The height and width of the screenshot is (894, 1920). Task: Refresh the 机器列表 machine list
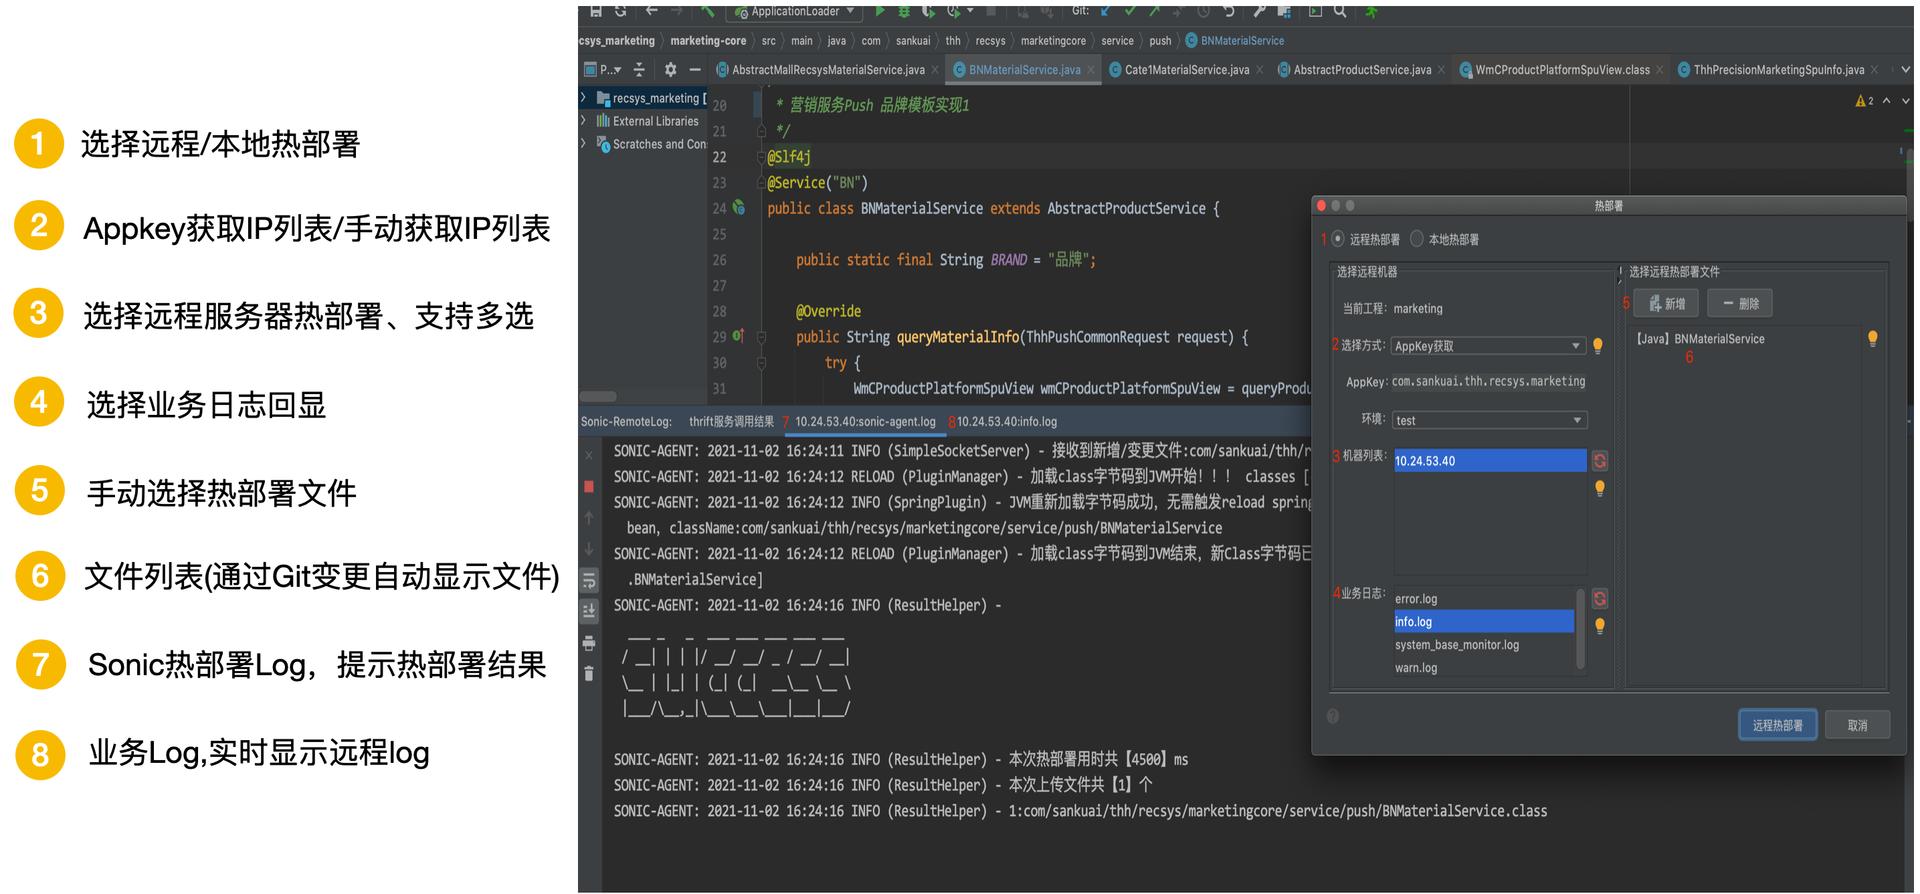[x=1600, y=461]
